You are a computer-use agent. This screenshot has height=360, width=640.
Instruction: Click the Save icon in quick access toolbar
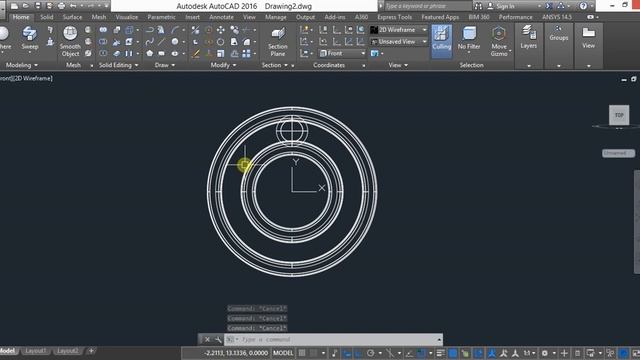point(38,6)
